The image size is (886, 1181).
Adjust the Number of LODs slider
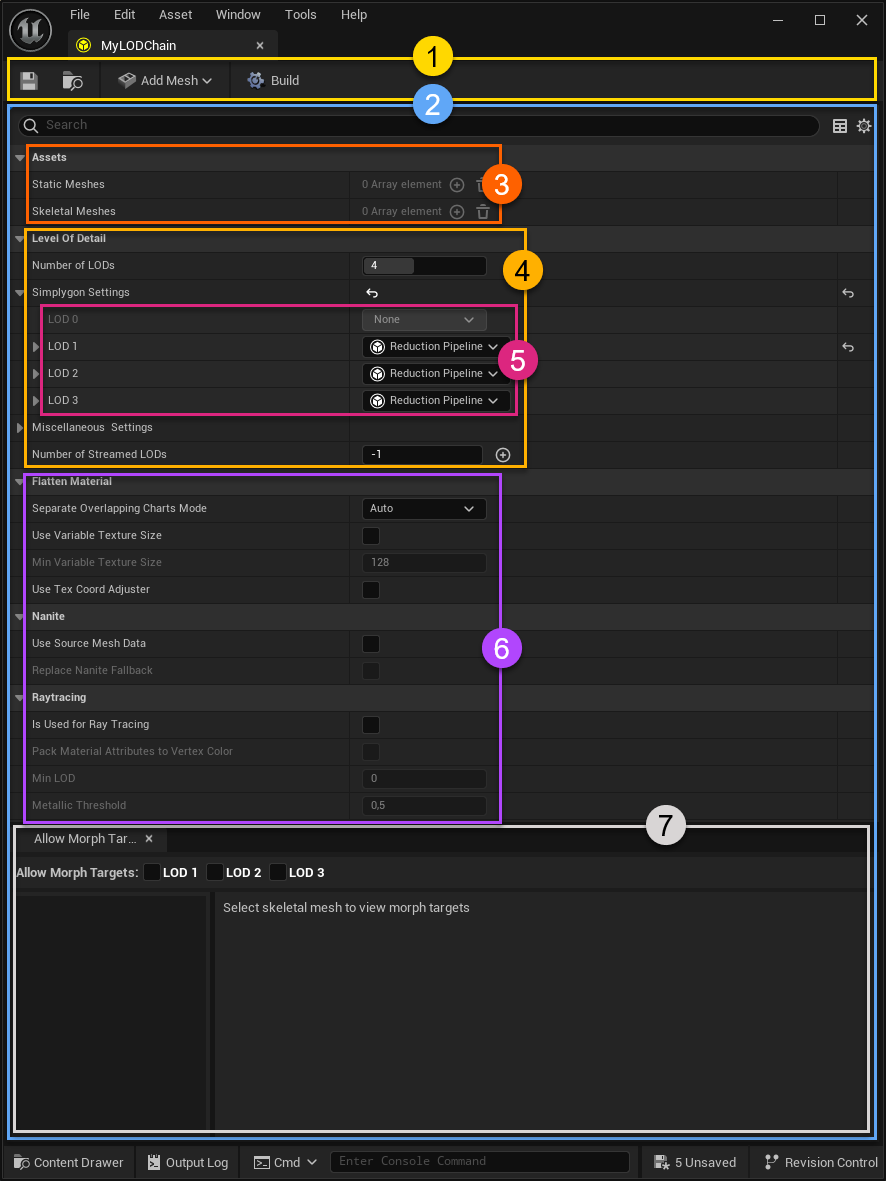(424, 265)
